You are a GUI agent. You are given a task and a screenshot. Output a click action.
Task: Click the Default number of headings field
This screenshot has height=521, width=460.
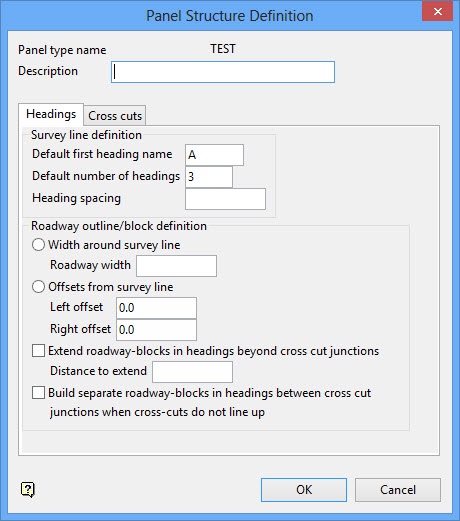209,177
